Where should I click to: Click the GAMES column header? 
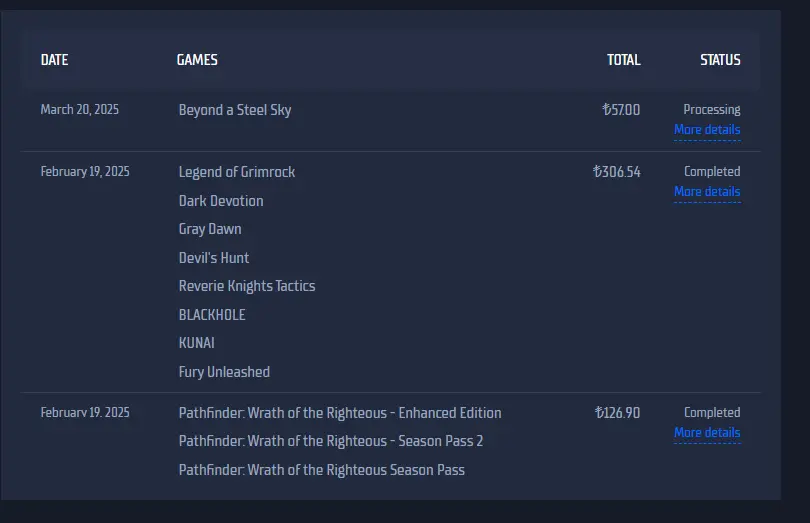[197, 60]
